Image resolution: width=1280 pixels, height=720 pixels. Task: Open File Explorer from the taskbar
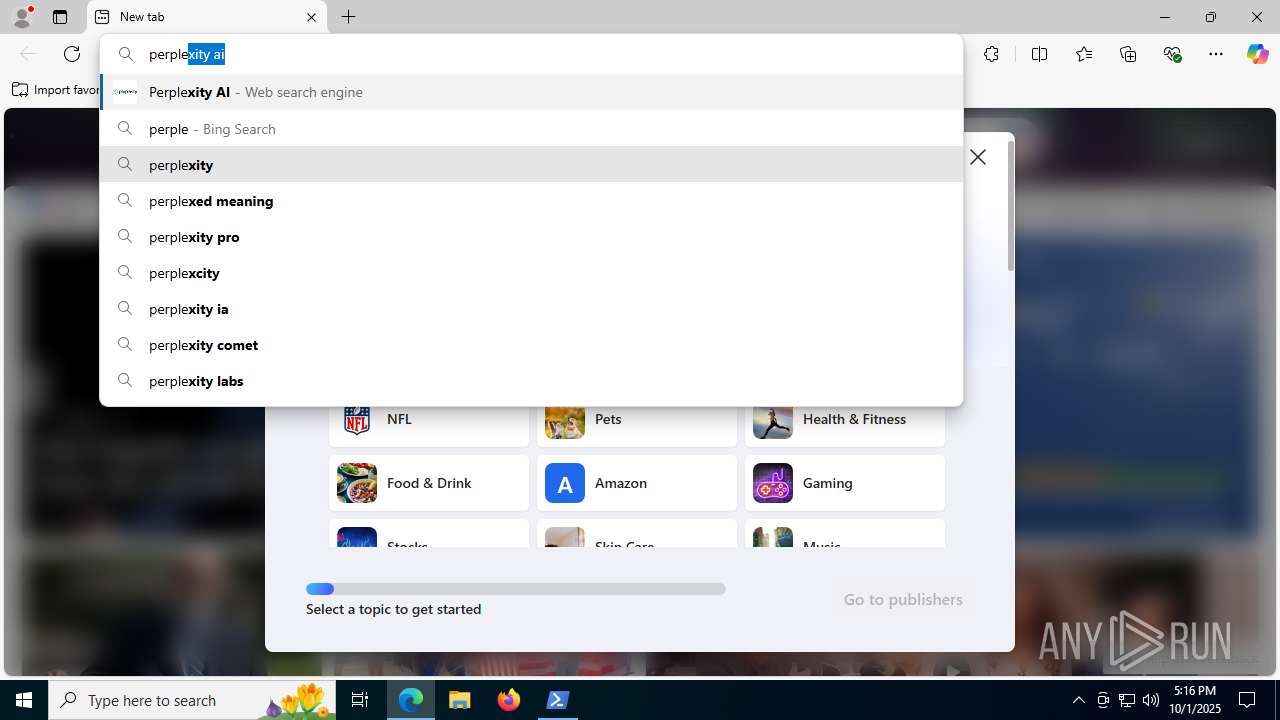coord(460,700)
